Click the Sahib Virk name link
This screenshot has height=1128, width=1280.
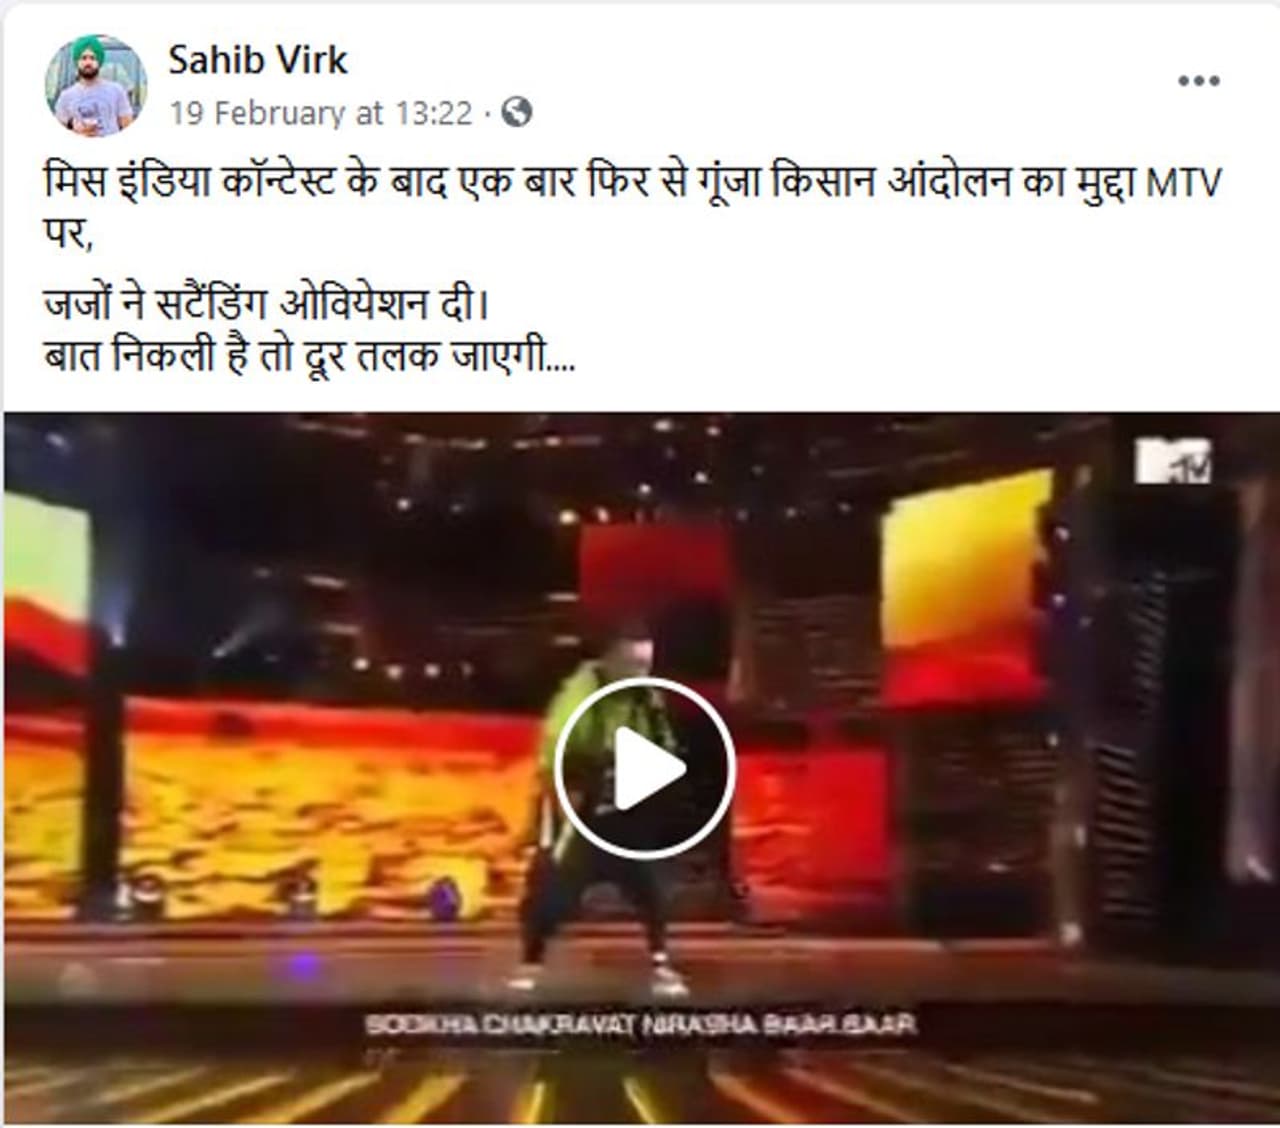tap(257, 60)
